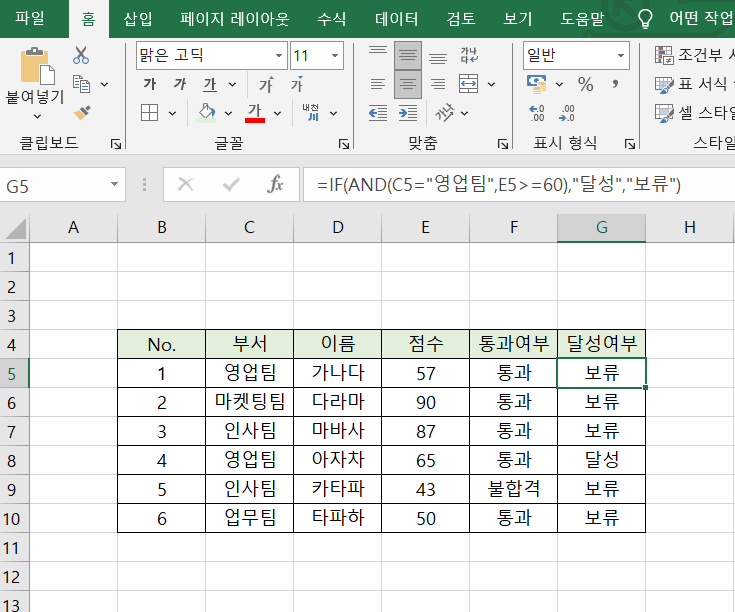
Task: Switch to the 페이지 레이아웃 tab
Action: tap(234, 19)
